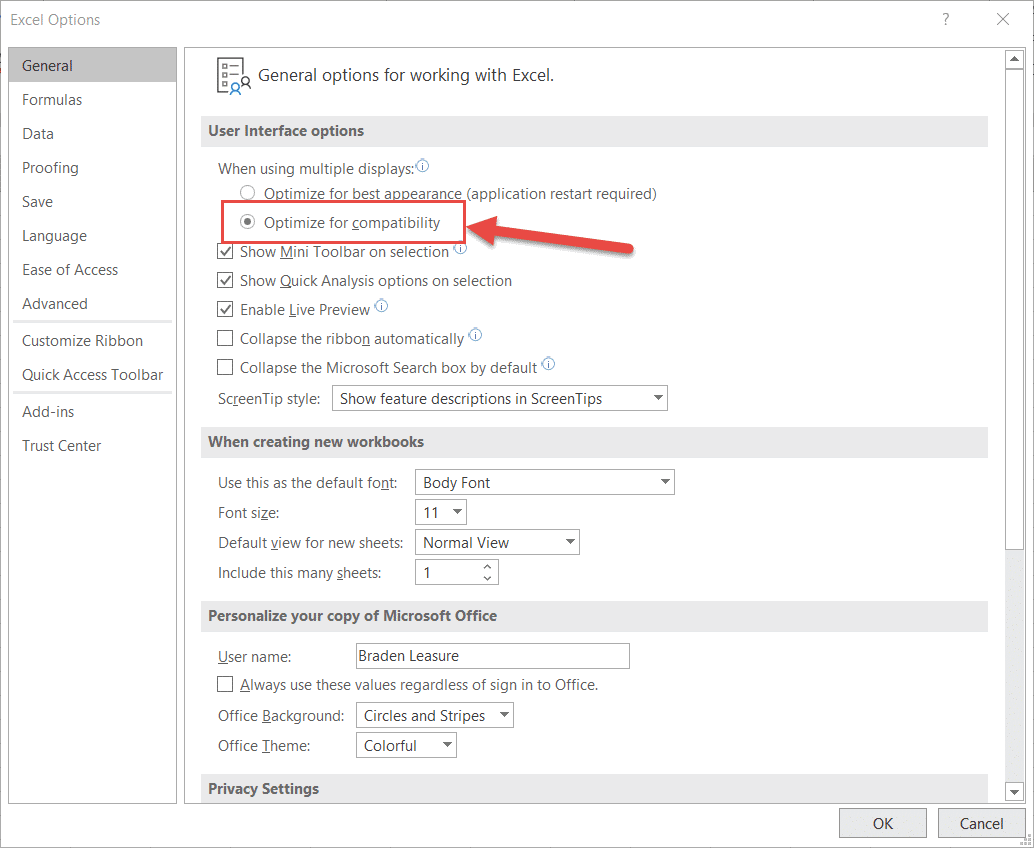This screenshot has width=1034, height=848.
Task: Open the Save category
Action: pyautogui.click(x=92, y=202)
